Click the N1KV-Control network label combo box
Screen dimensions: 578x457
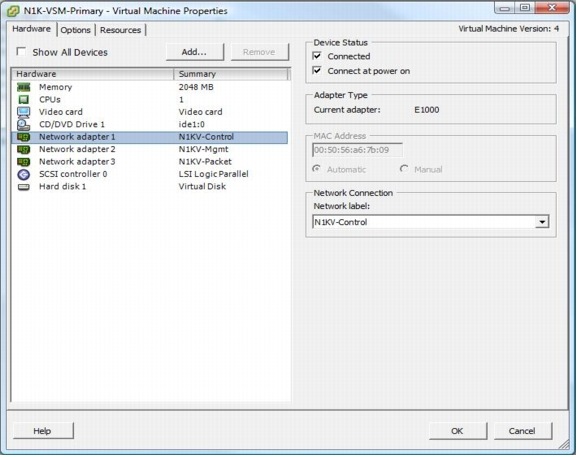click(x=431, y=222)
